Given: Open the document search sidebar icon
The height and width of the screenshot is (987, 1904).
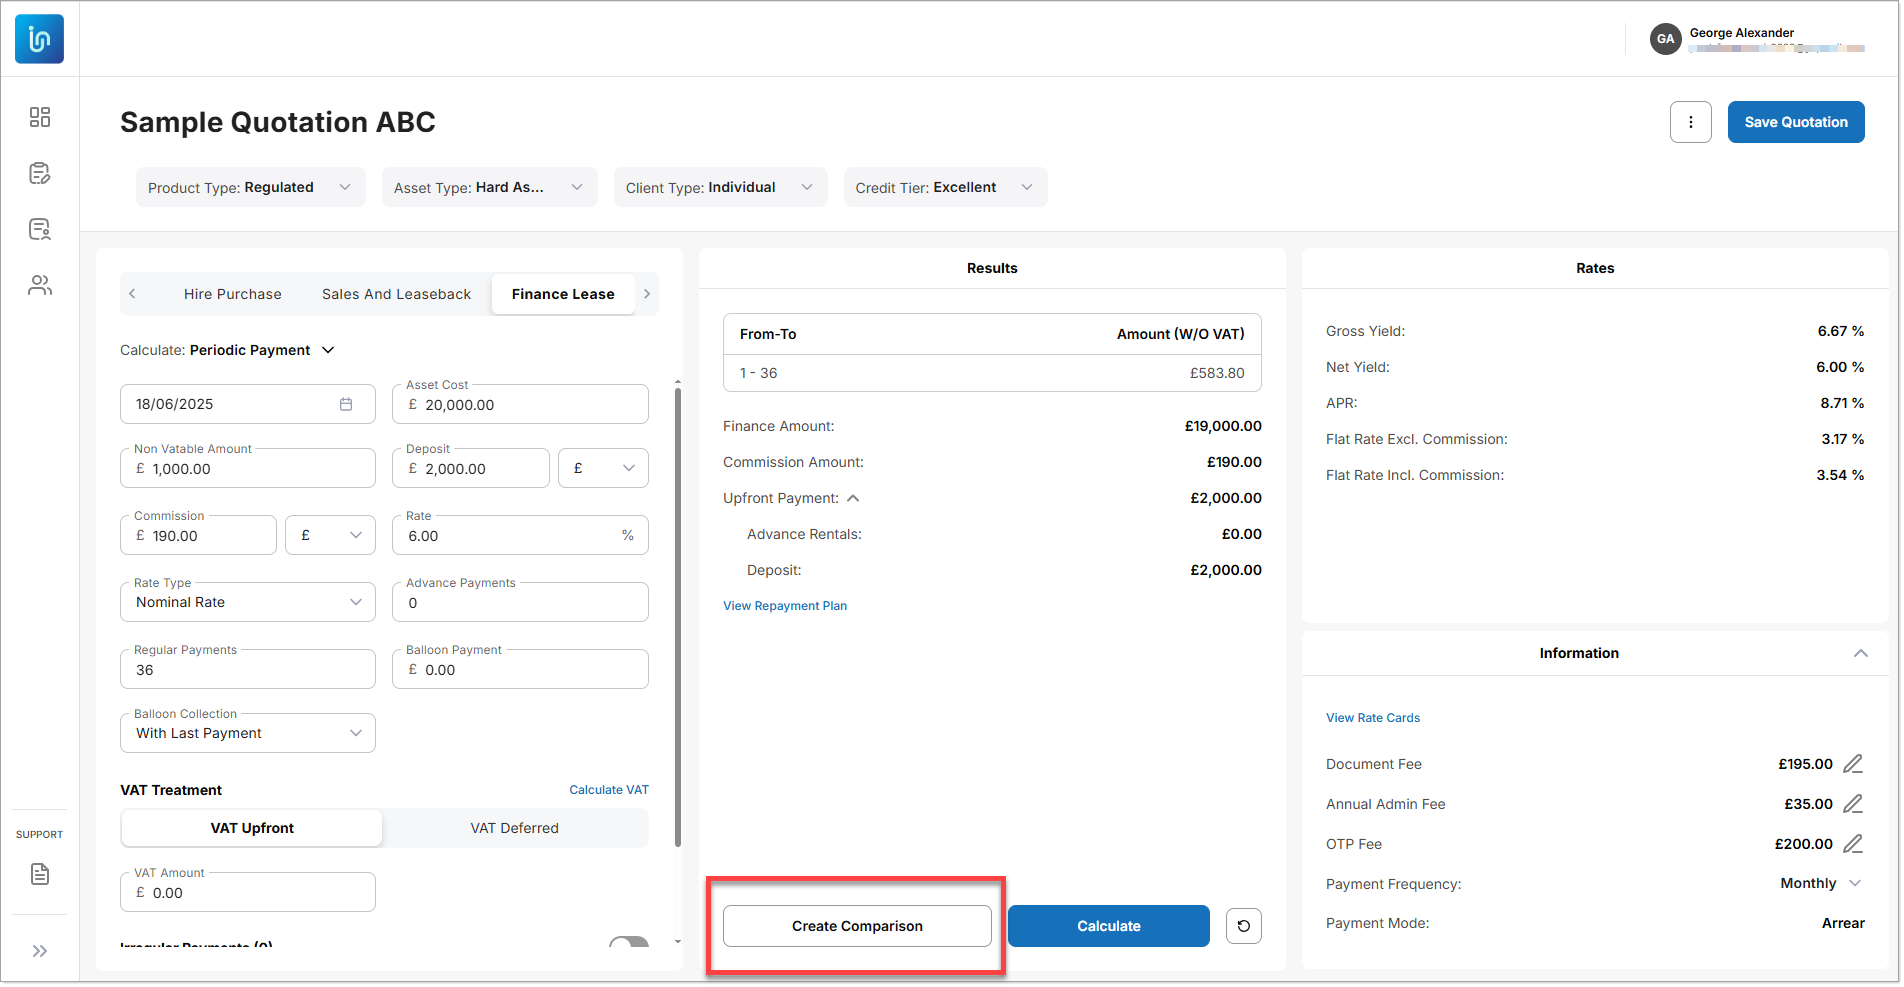Looking at the screenshot, I should pos(40,229).
